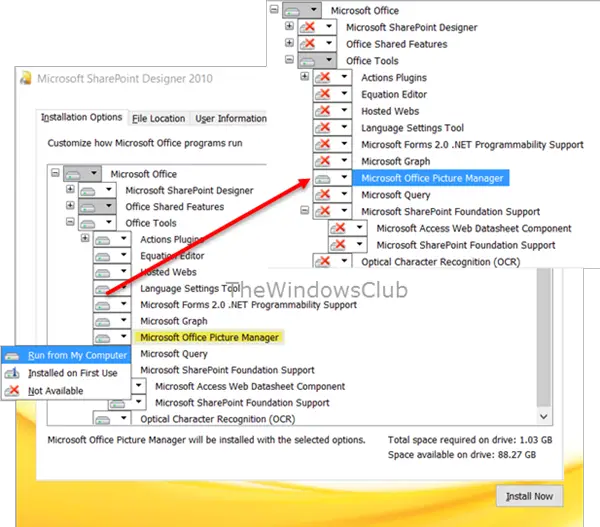Open the drive-icon dropdown beside Equation Editor
This screenshot has height=527, width=600.
click(124, 255)
